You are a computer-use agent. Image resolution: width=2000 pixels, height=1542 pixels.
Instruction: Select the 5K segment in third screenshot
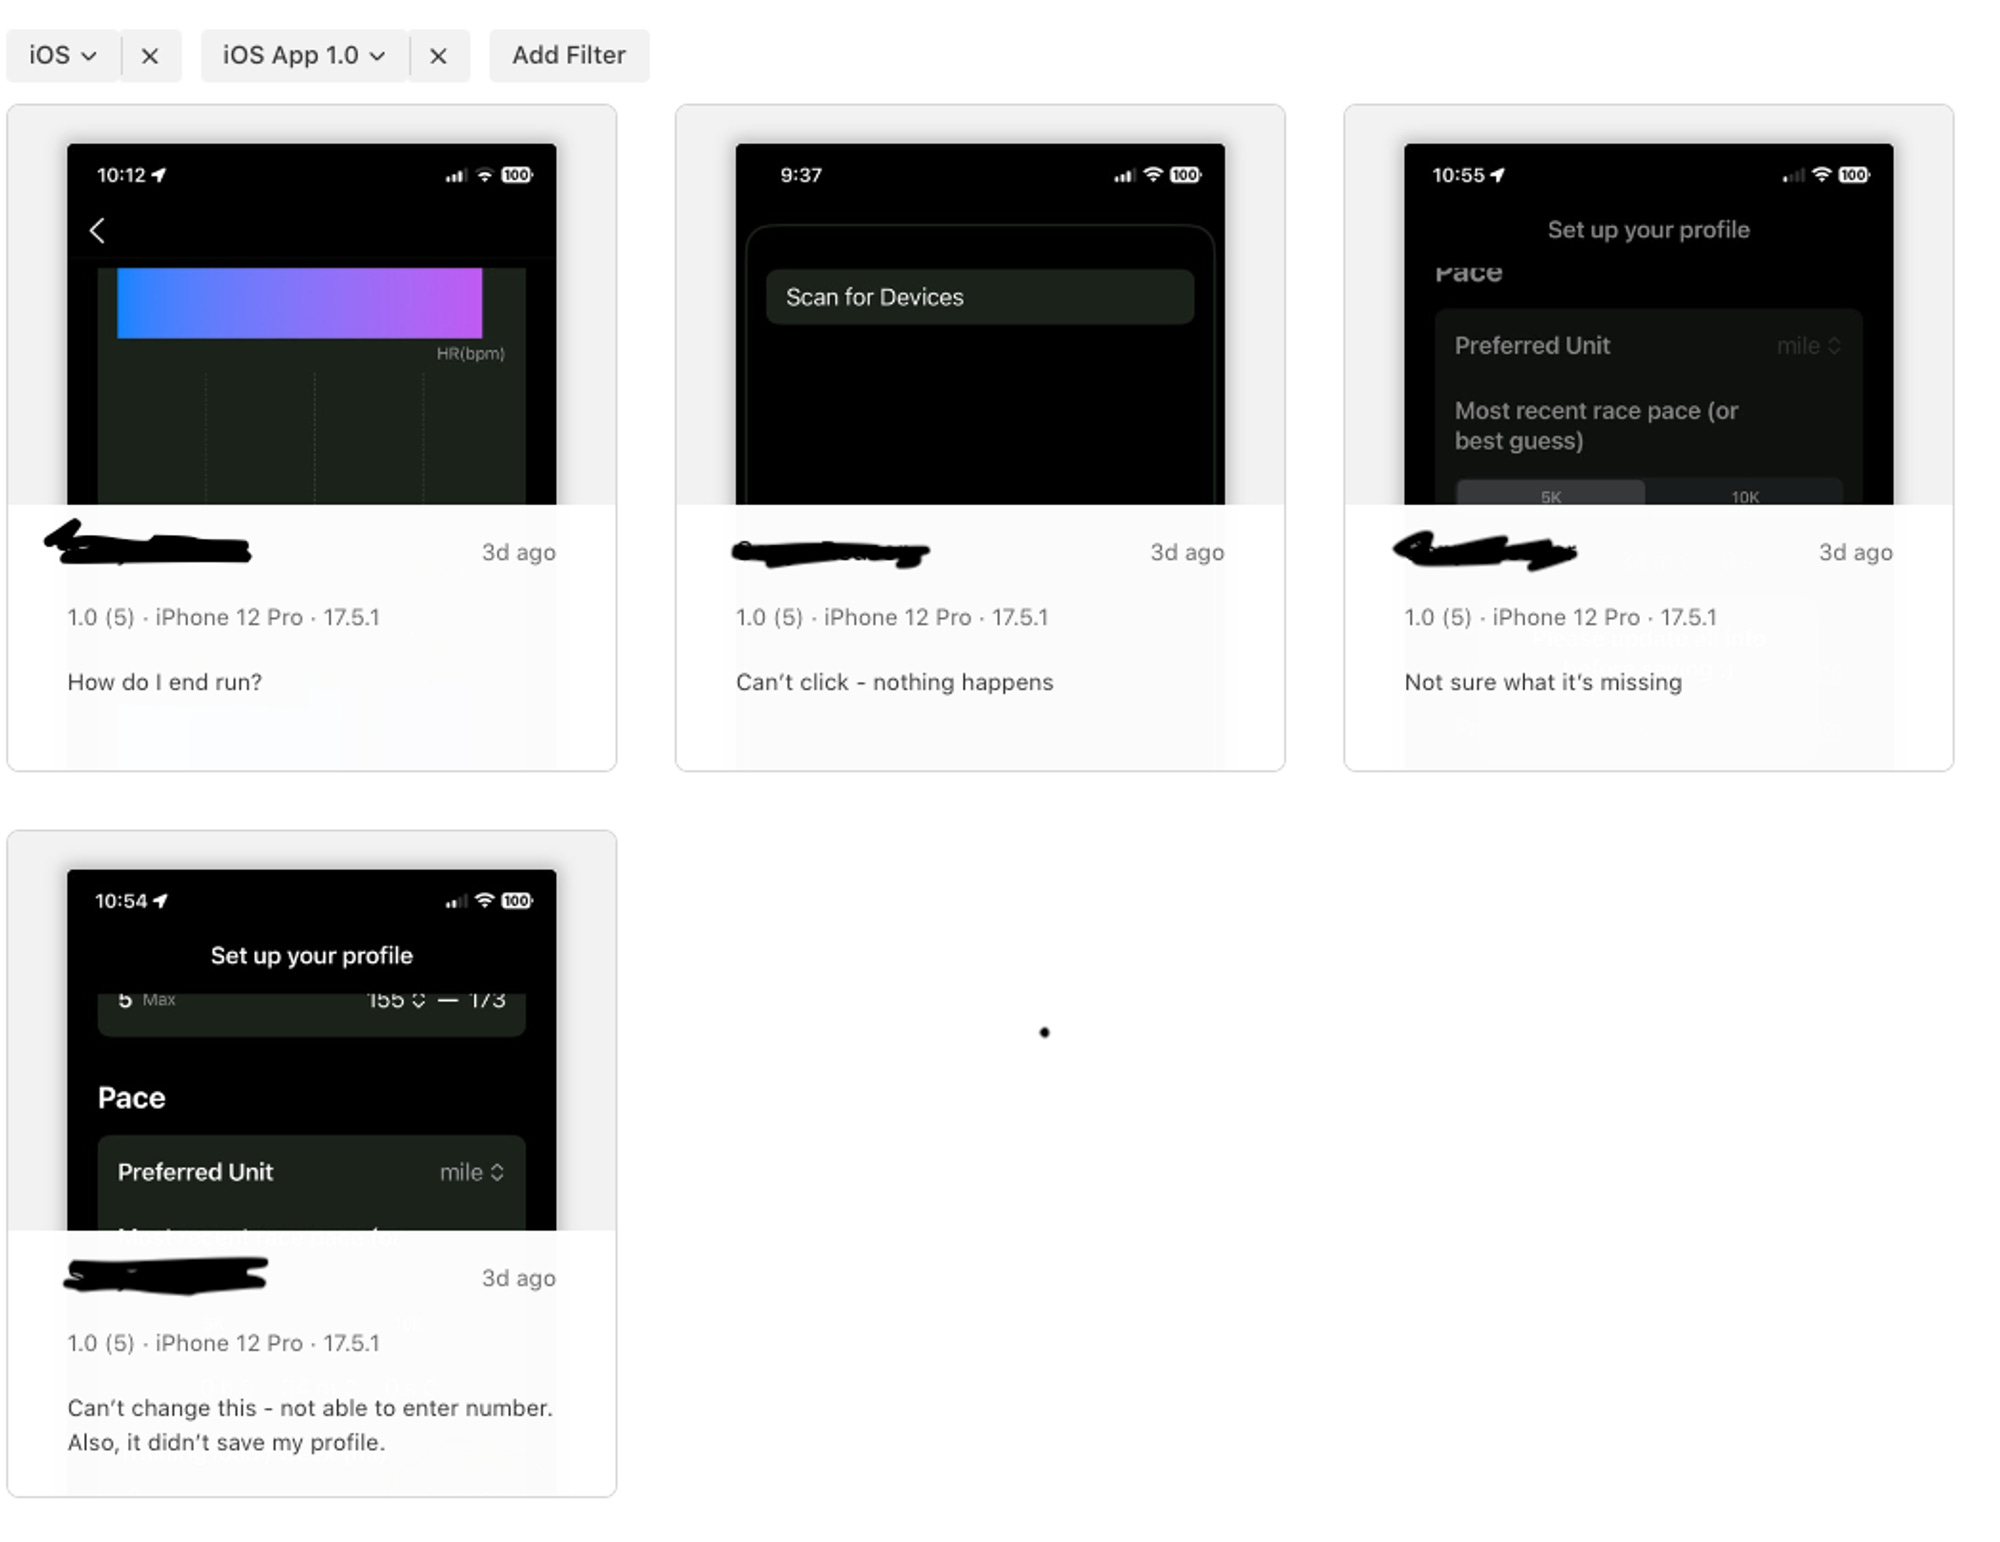point(1550,495)
